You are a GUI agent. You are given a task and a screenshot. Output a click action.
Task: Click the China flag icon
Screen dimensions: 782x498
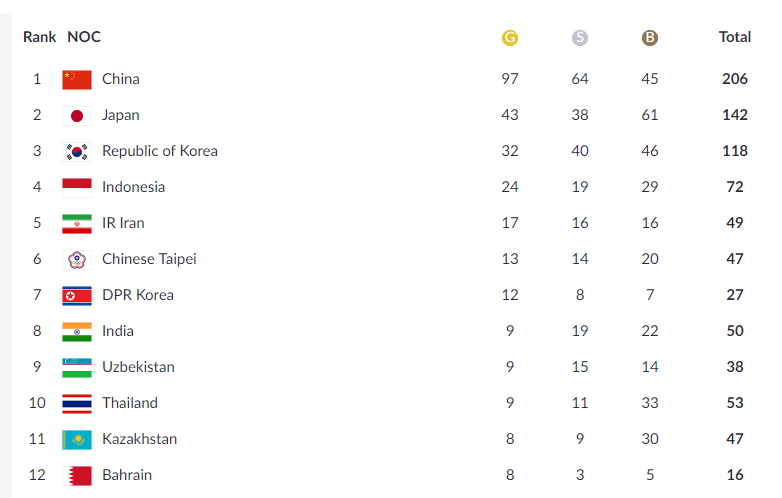77,79
